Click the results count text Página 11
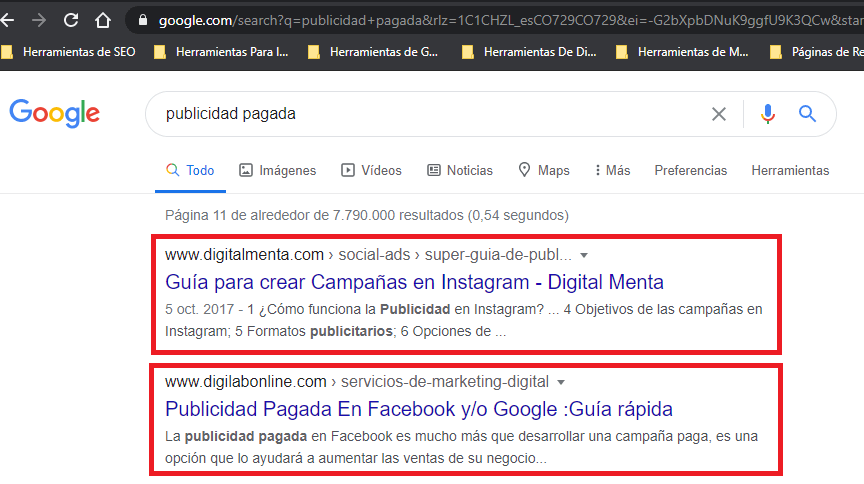 [x=367, y=215]
